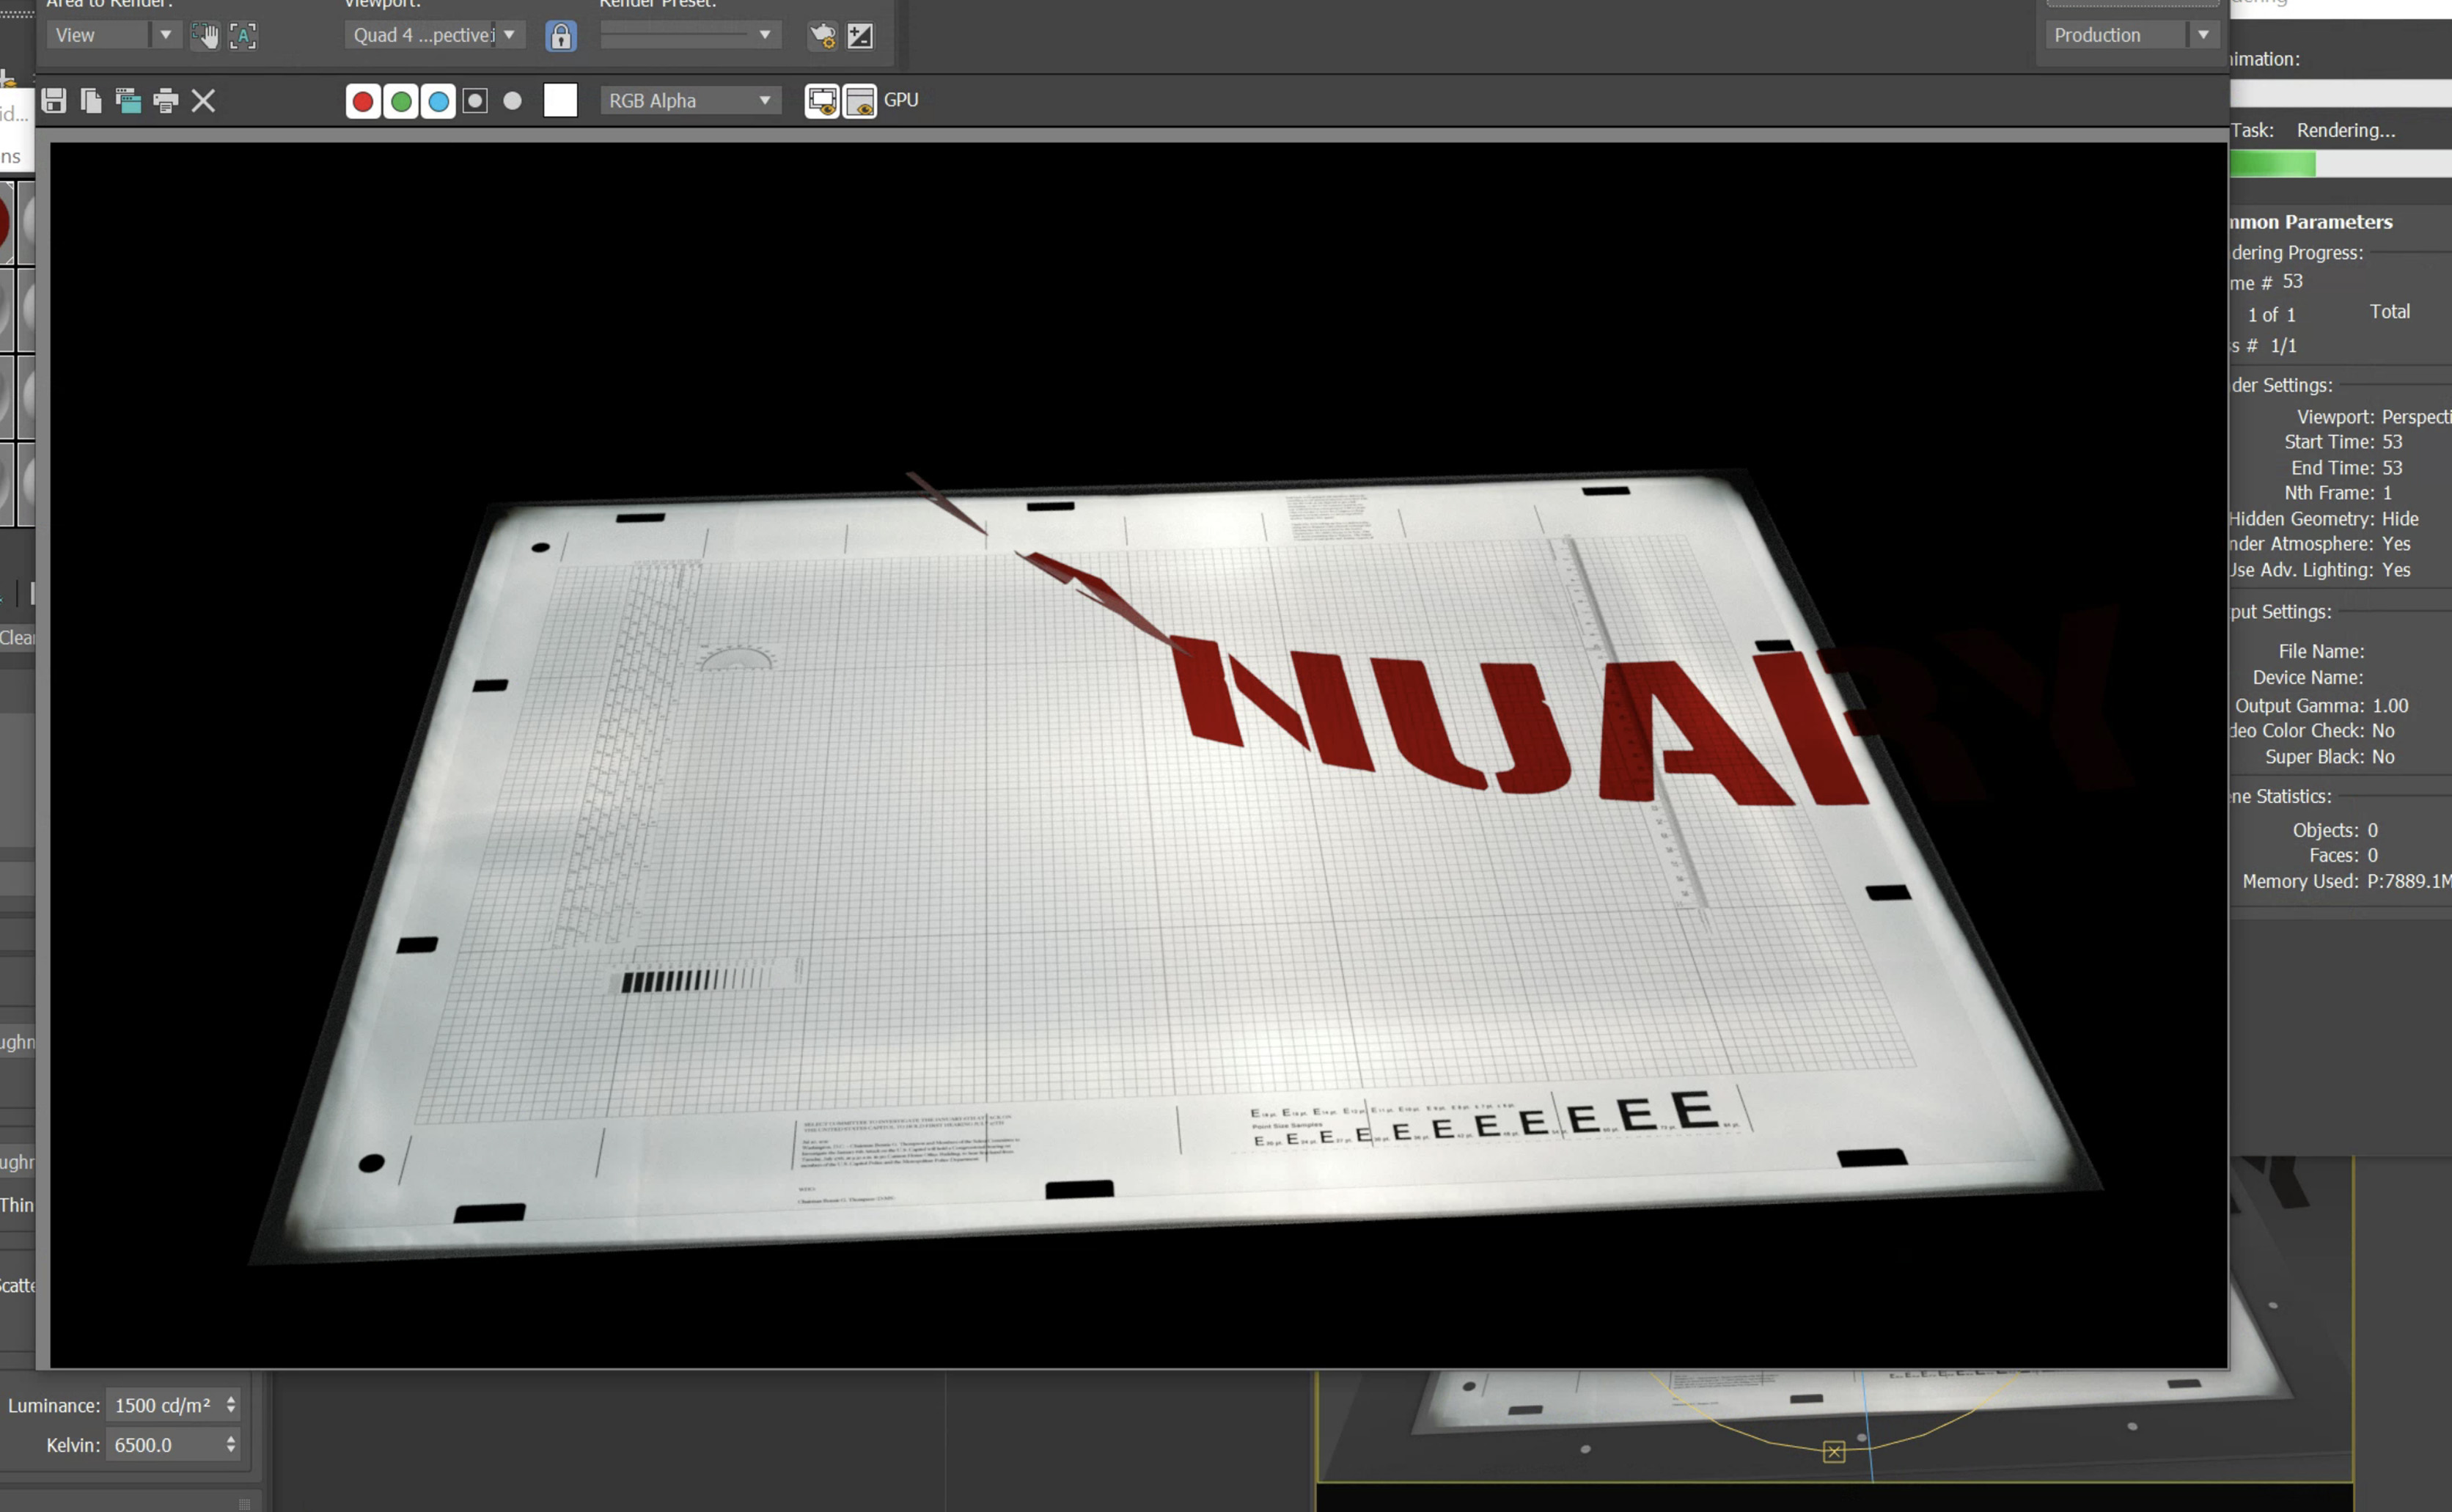
Task: Clear the rendered frame with the X icon
Action: 203,100
